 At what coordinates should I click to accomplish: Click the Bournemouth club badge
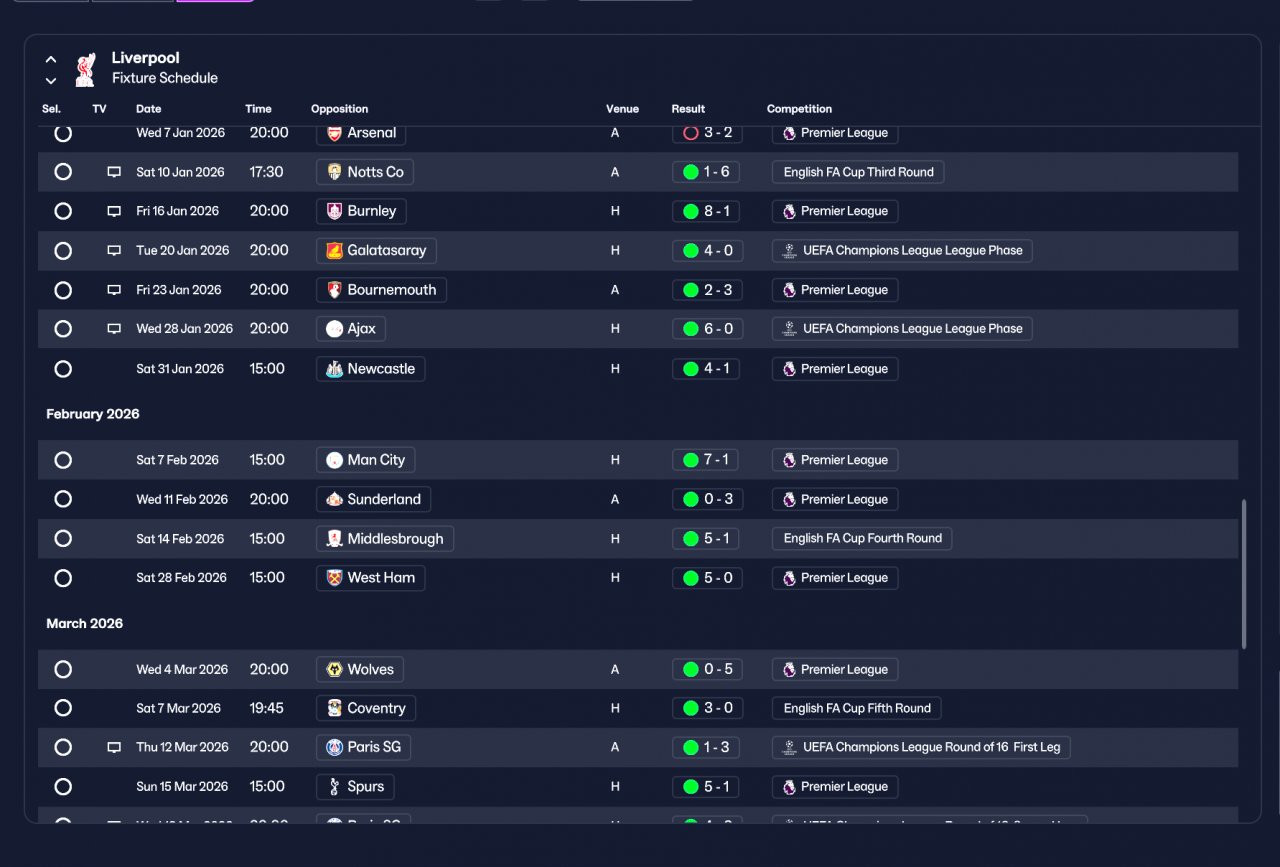pyautogui.click(x=334, y=290)
